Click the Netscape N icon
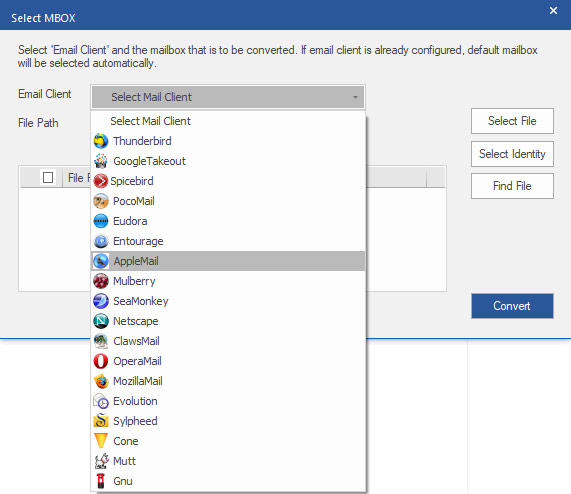 [101, 321]
